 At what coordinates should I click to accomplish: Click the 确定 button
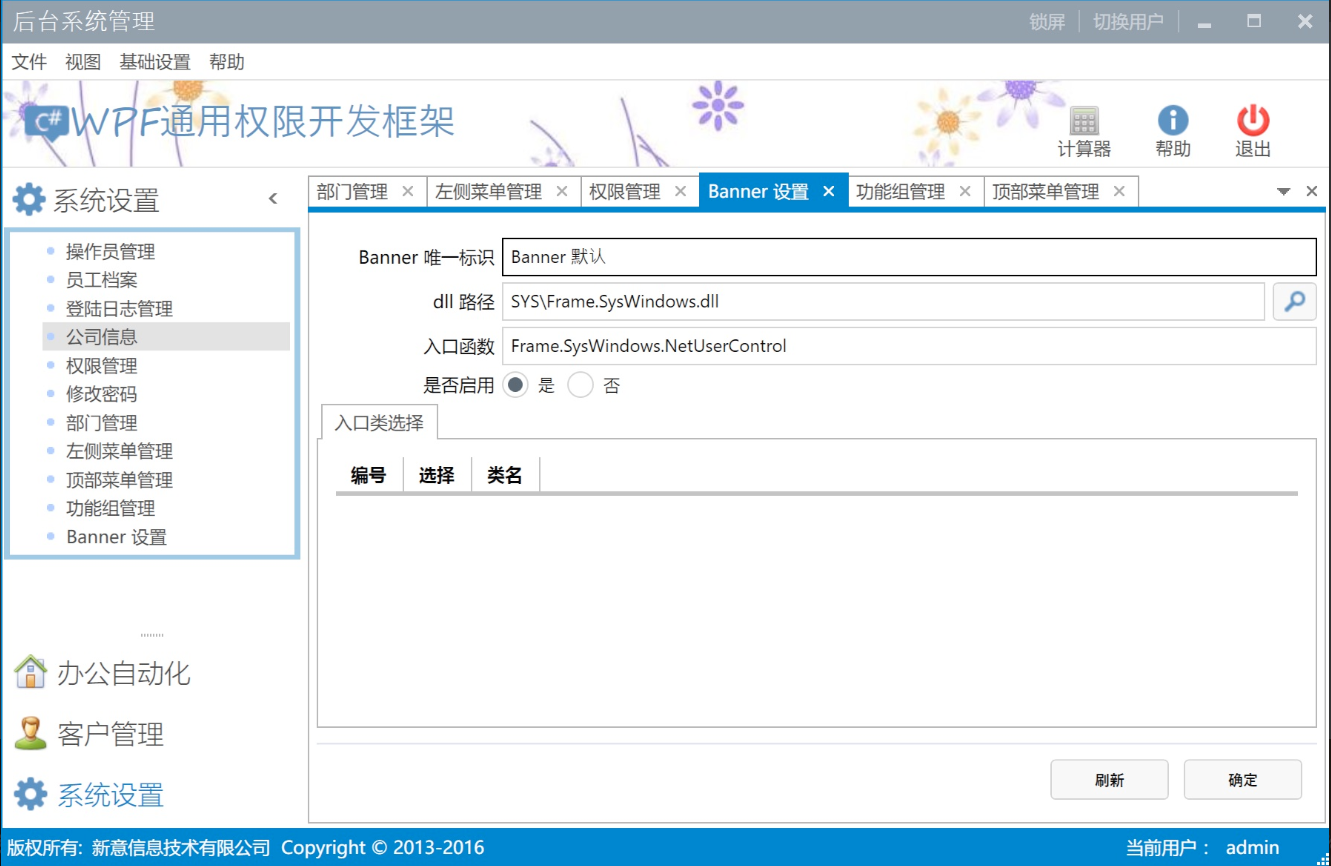click(1243, 780)
